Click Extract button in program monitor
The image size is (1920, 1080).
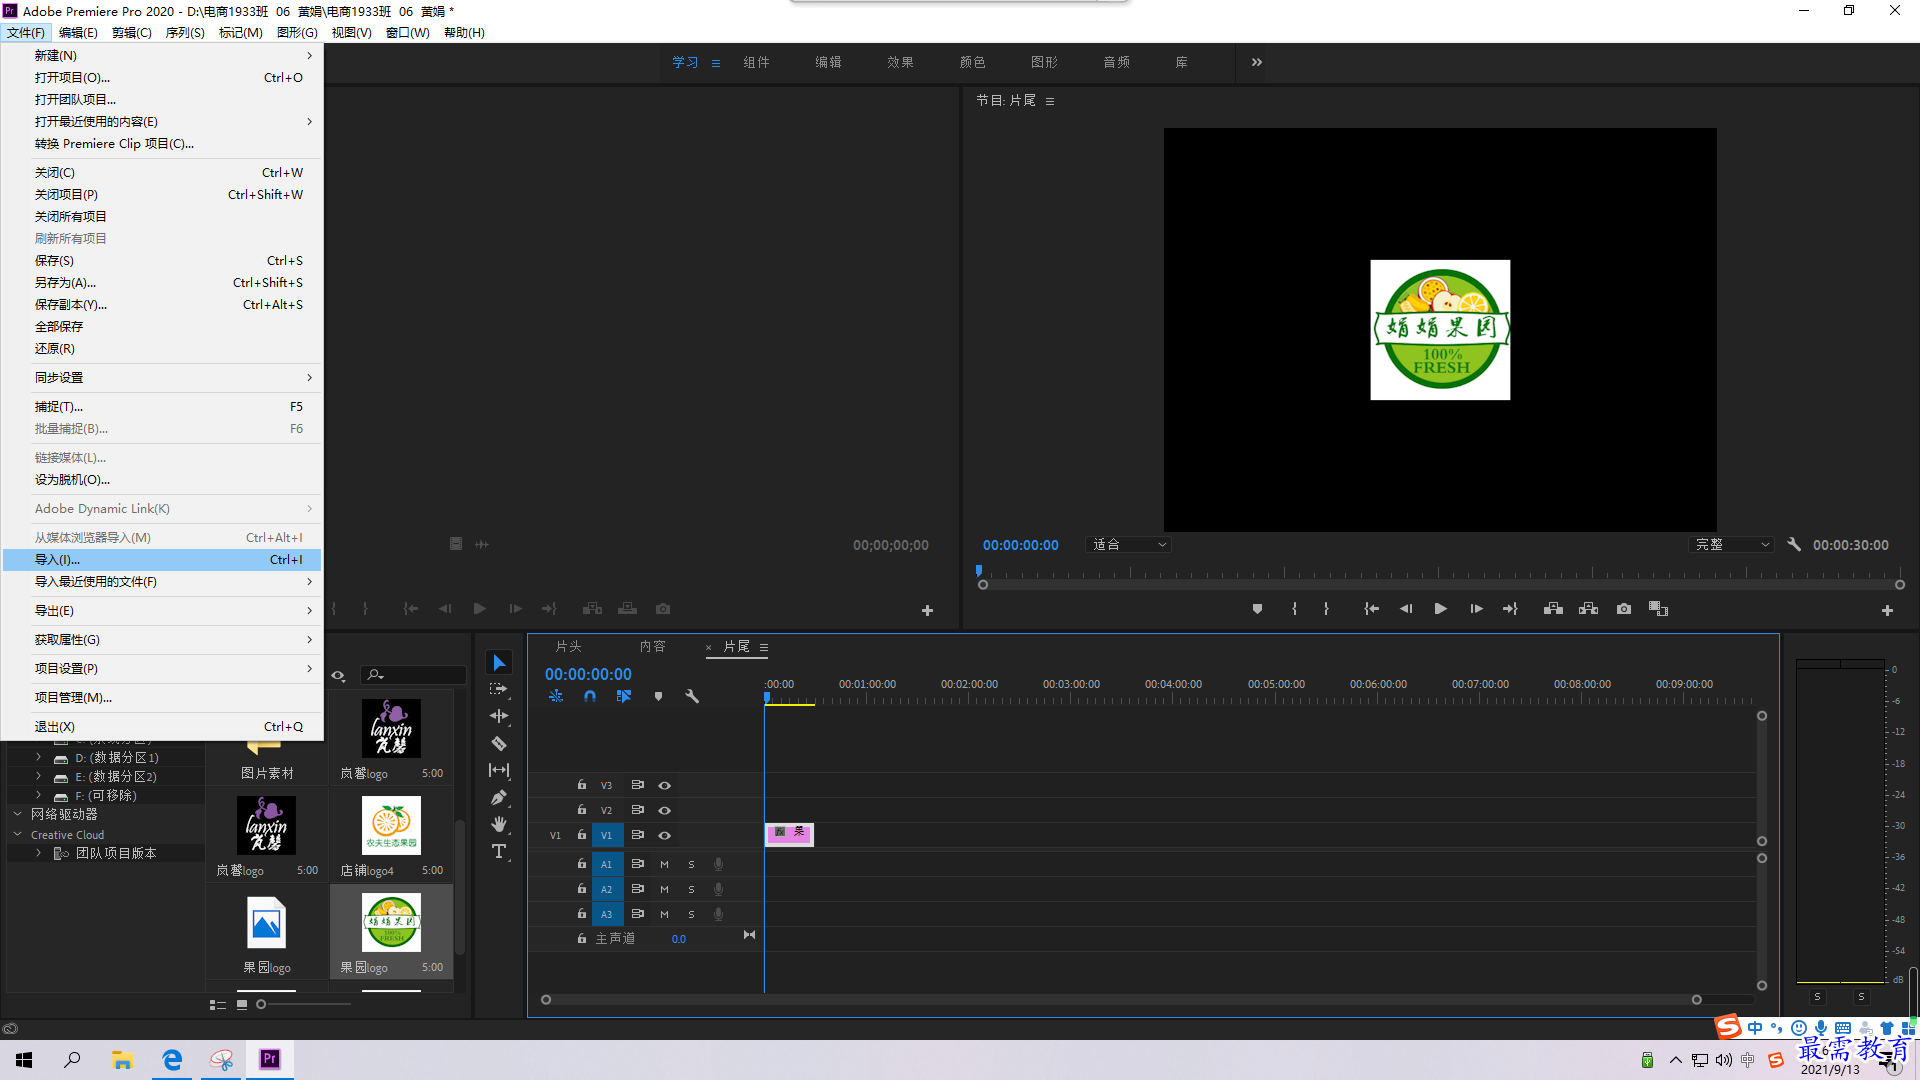tap(1588, 609)
